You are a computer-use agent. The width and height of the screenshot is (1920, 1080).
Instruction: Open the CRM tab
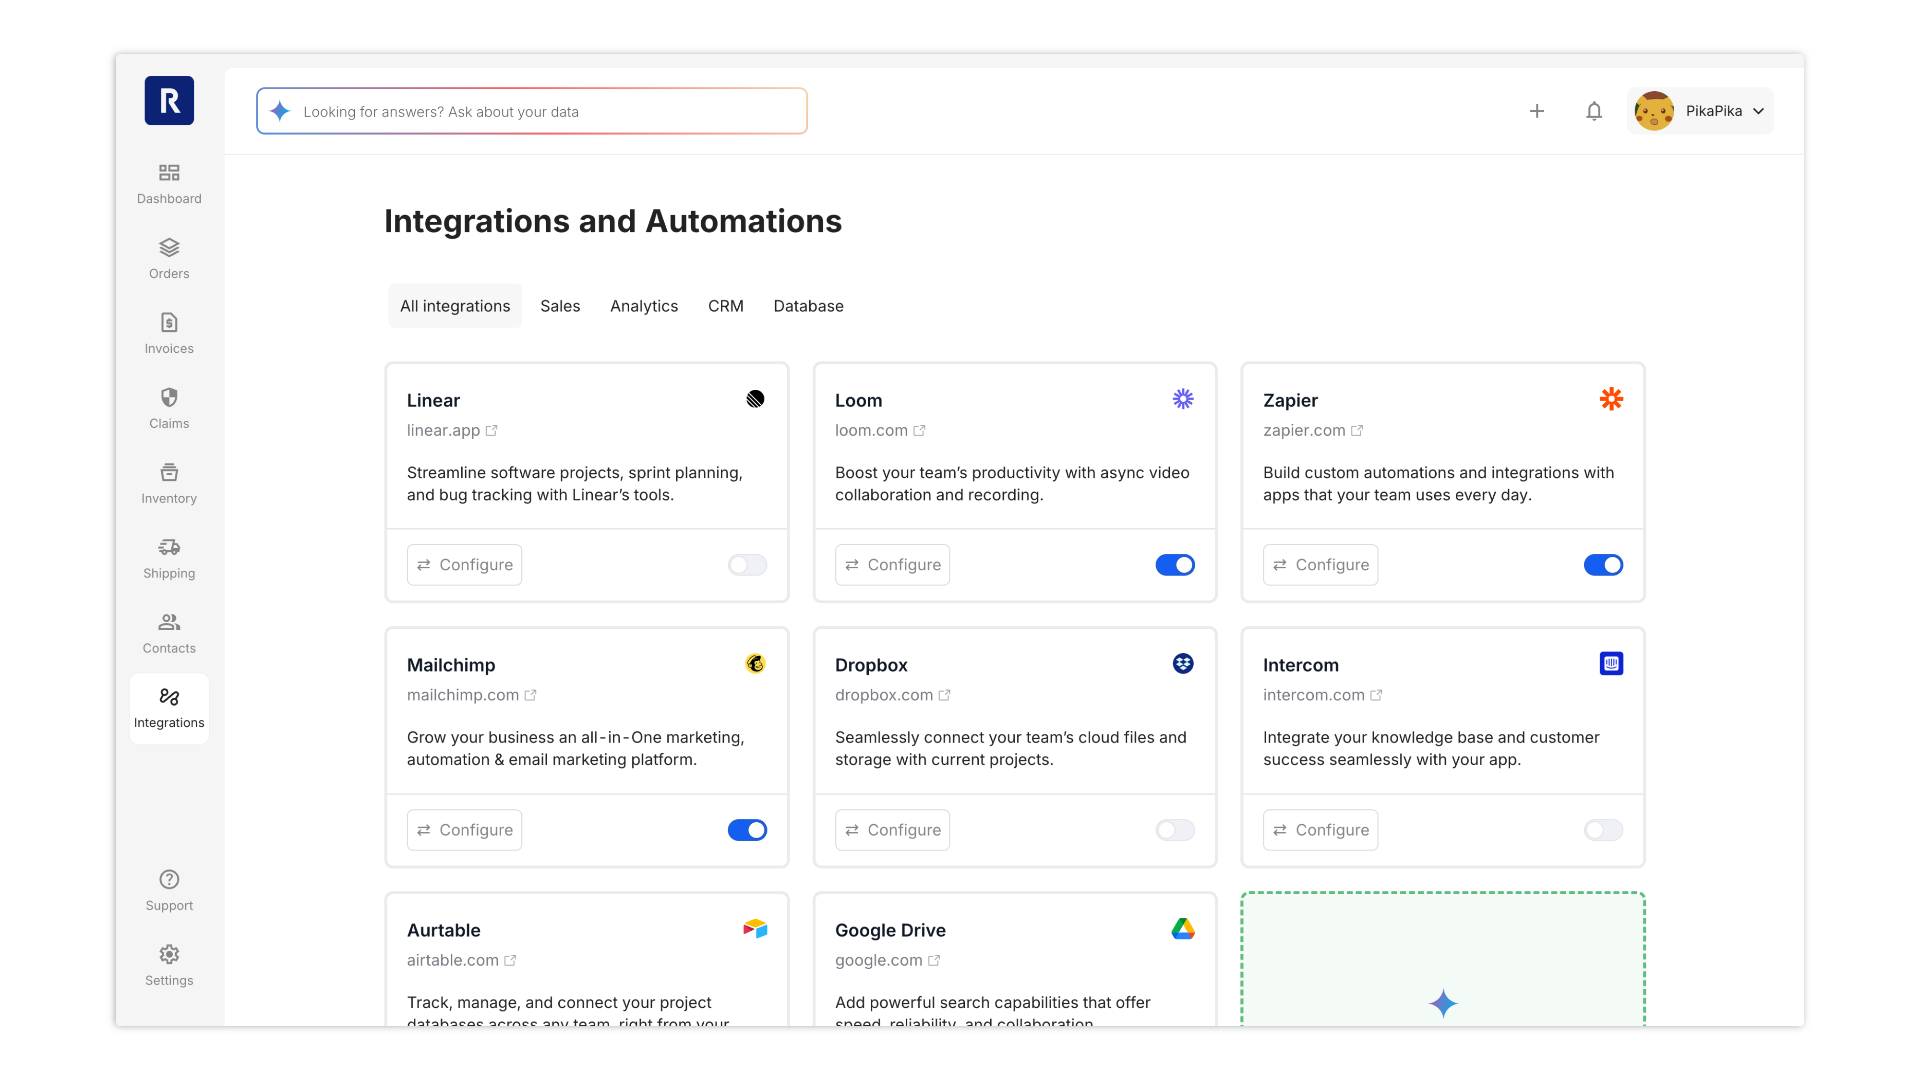(x=726, y=306)
